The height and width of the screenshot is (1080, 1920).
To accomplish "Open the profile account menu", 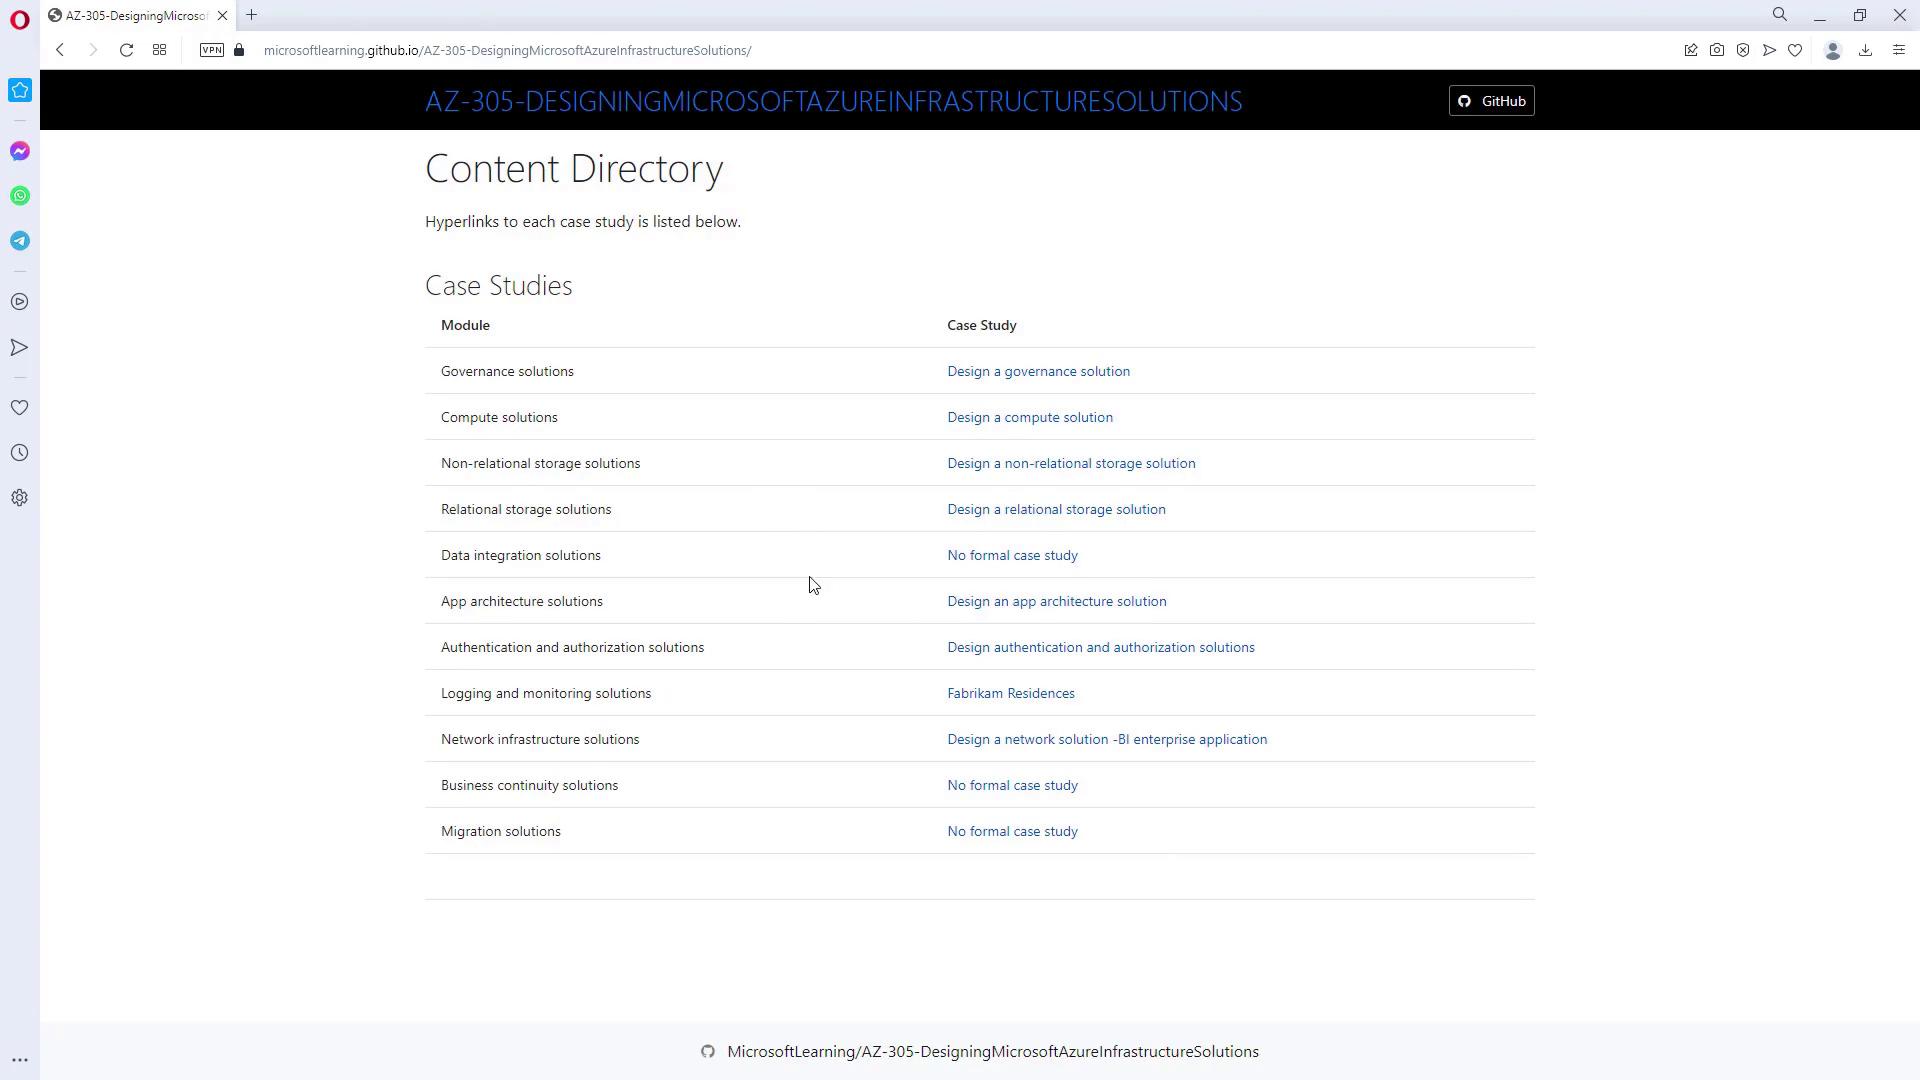I will click(1833, 50).
